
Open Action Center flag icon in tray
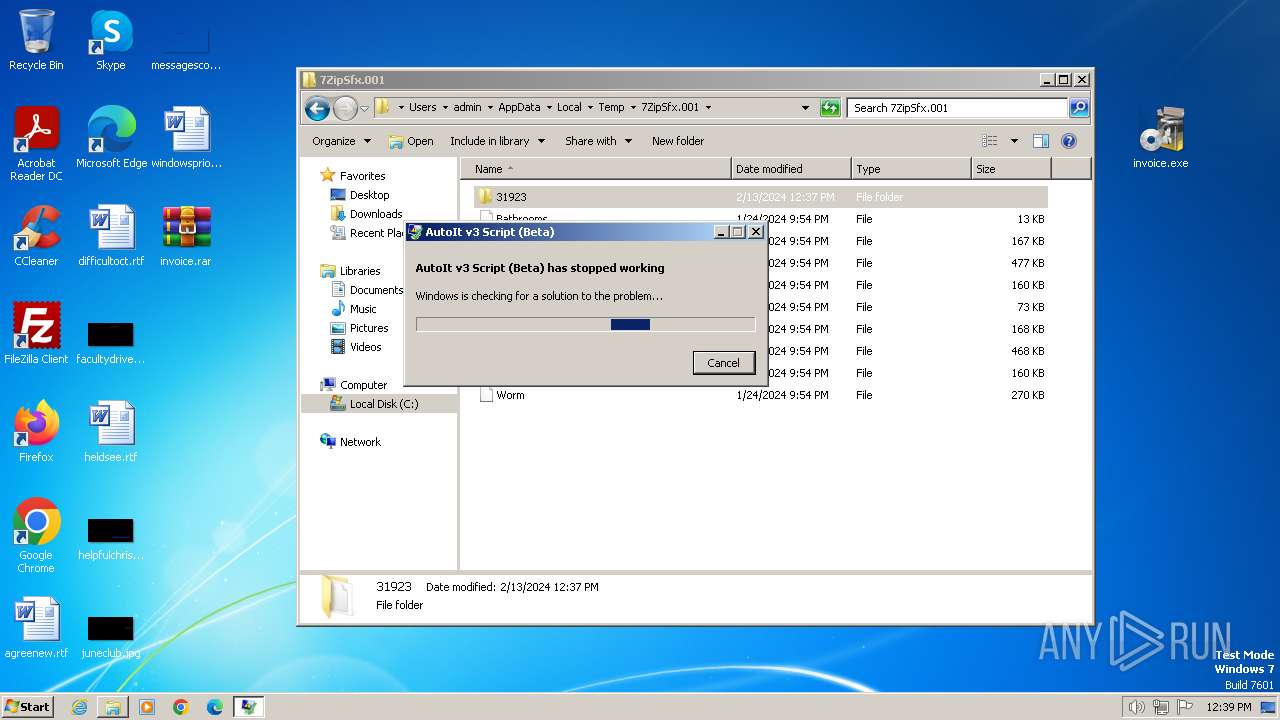[1185, 707]
